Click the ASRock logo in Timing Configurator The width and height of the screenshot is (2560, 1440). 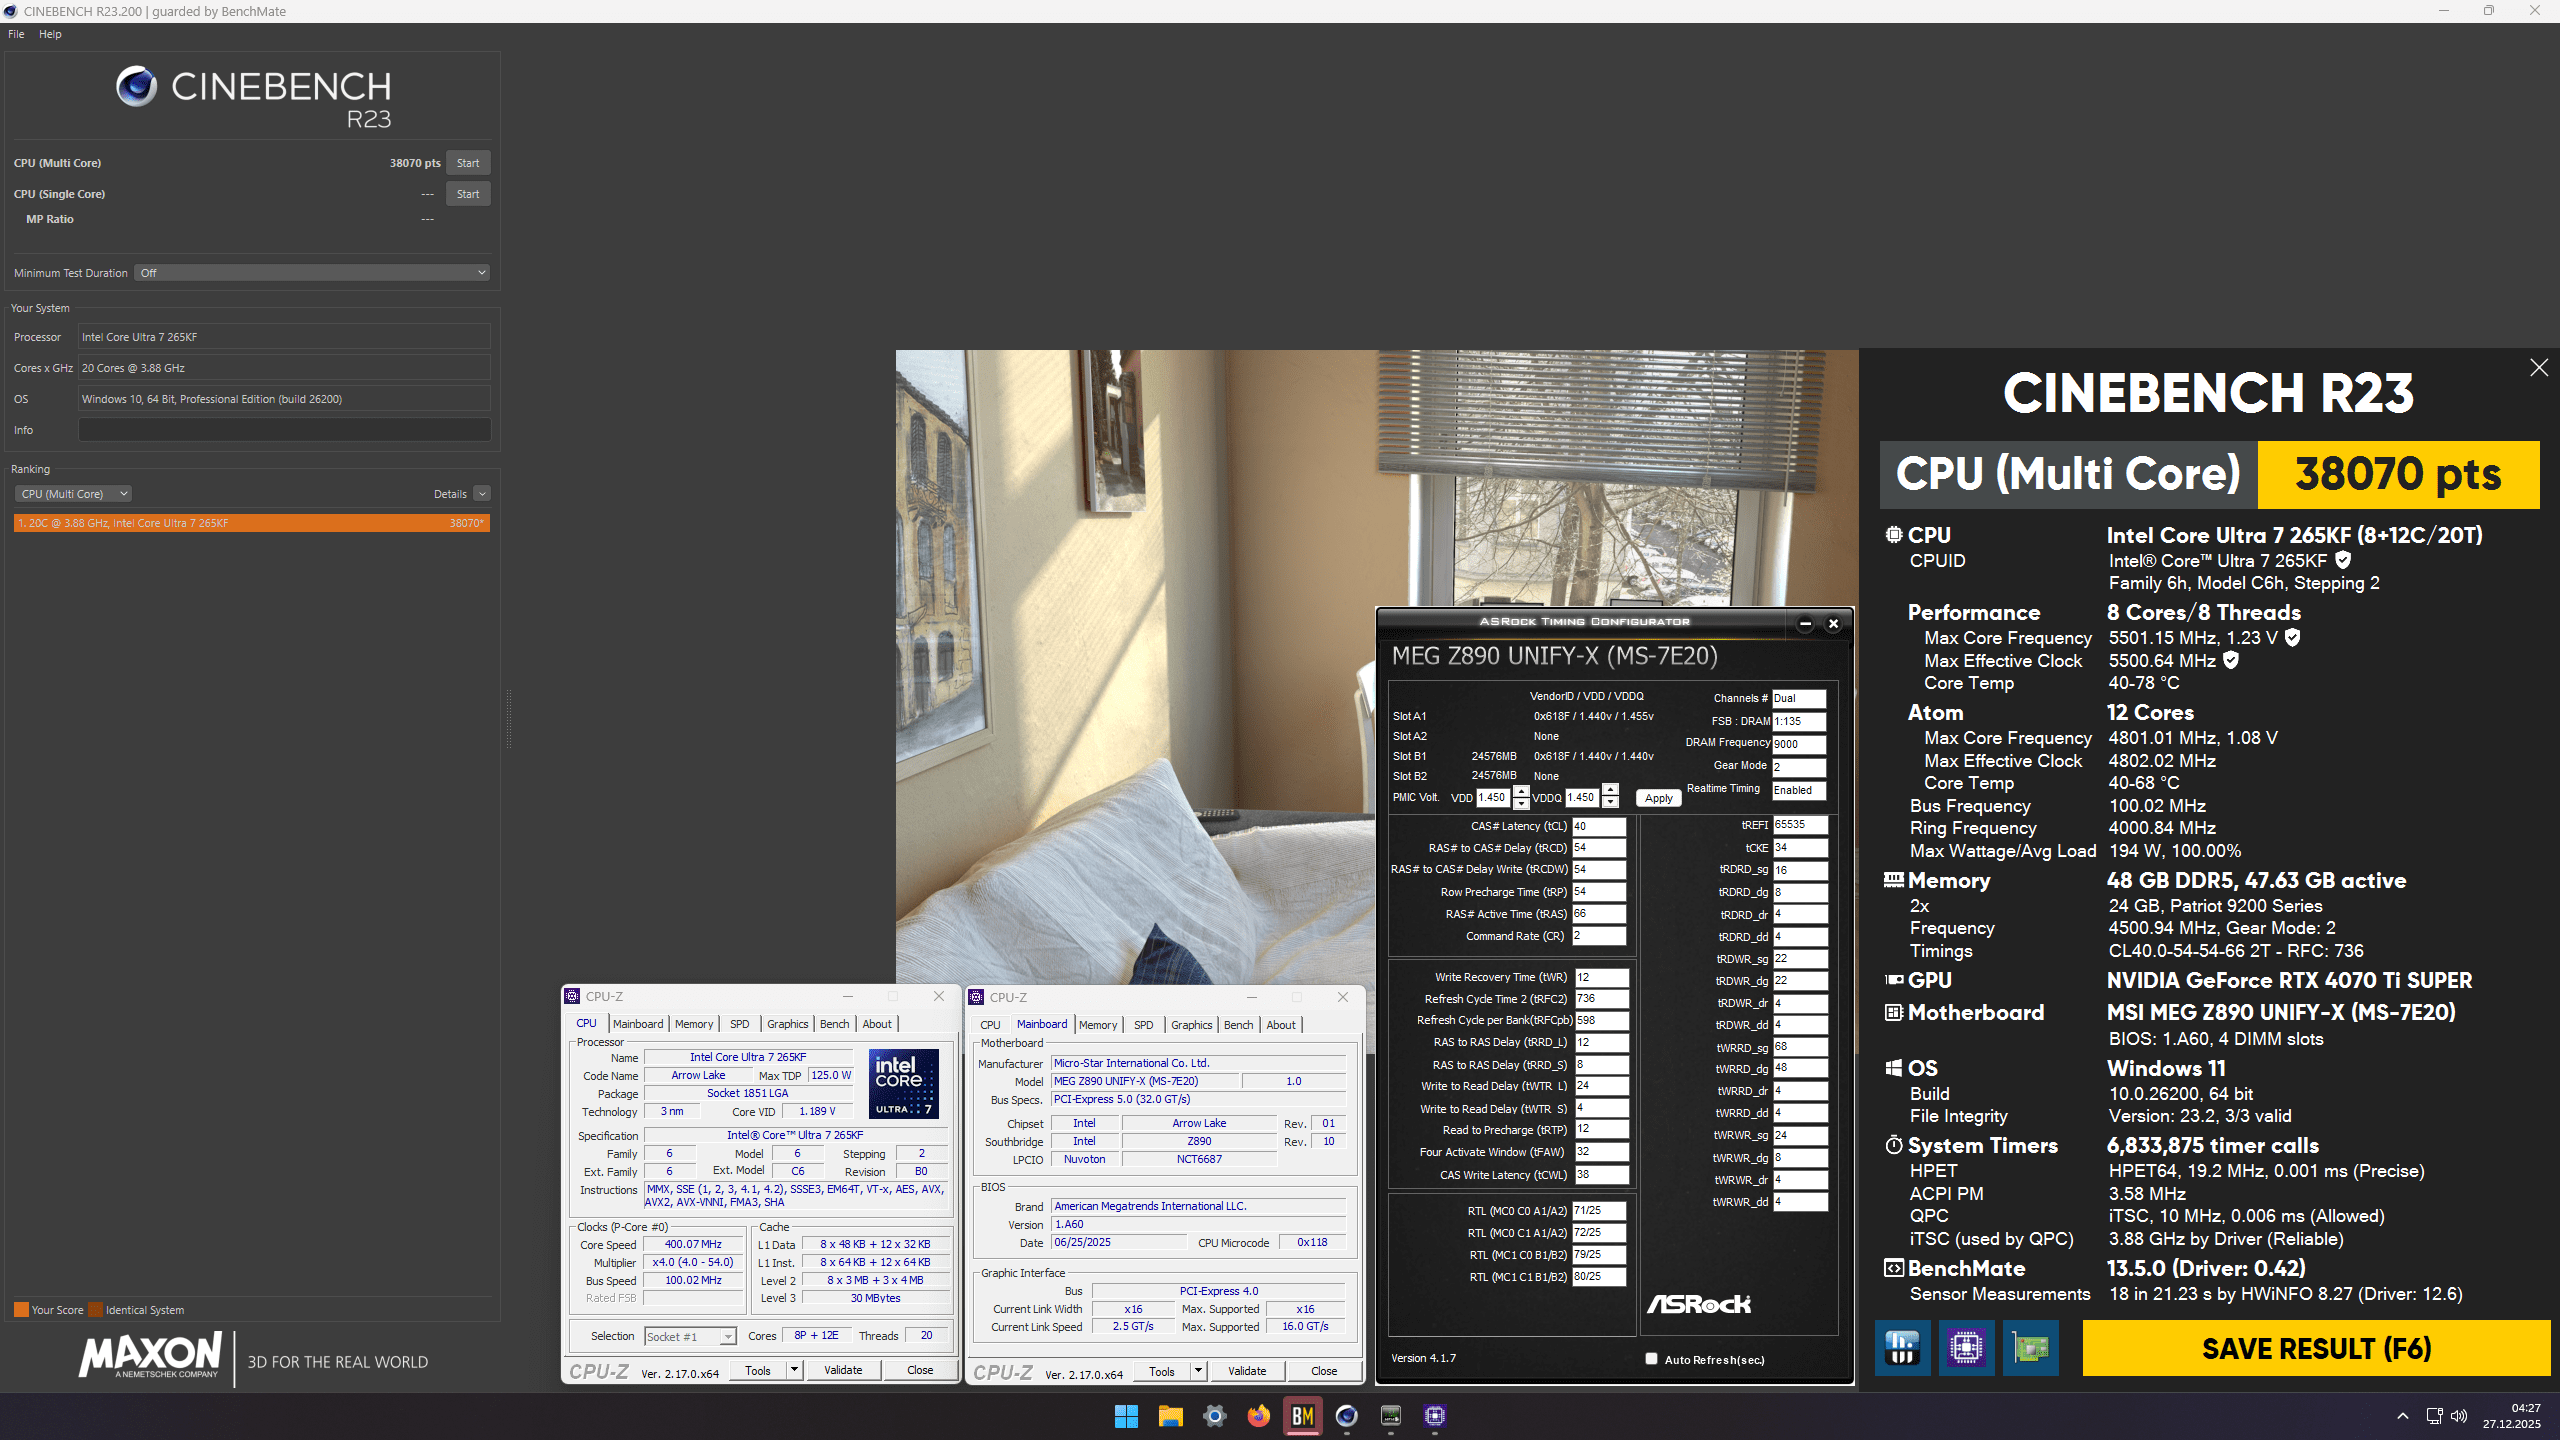coord(1700,1303)
